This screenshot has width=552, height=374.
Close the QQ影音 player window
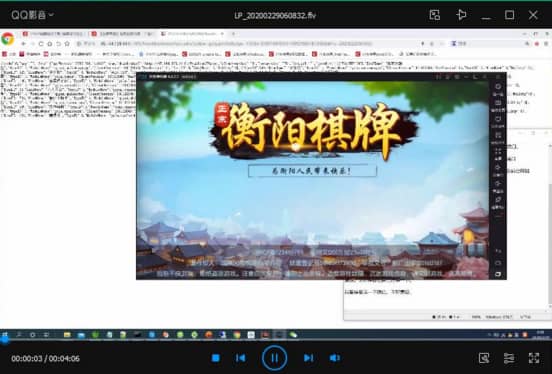coord(533,15)
